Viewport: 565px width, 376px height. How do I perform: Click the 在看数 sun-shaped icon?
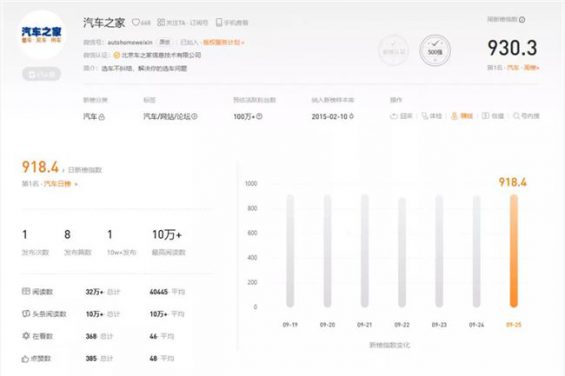tap(26, 336)
